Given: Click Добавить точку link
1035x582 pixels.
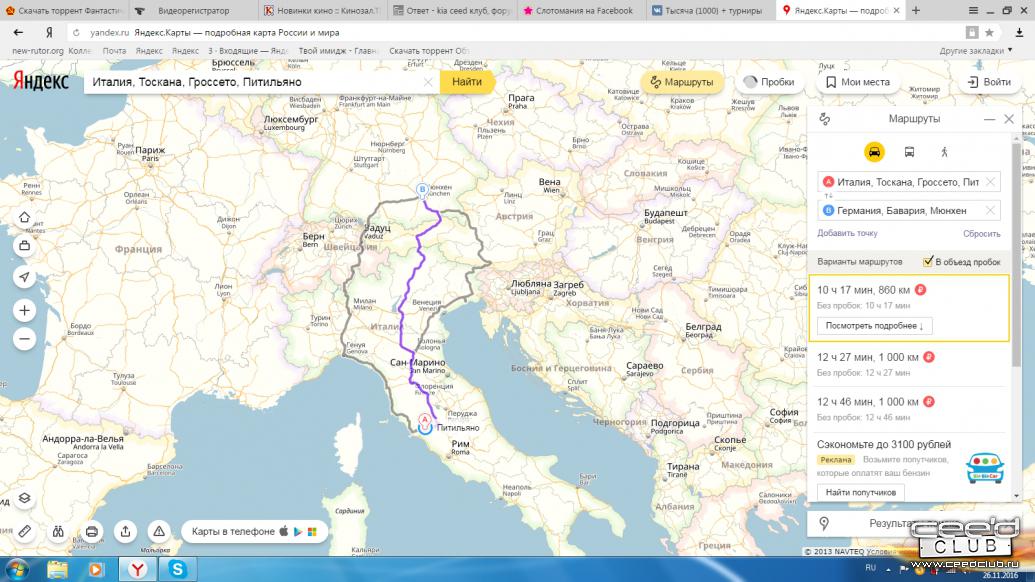Looking at the screenshot, I should pos(847,233).
